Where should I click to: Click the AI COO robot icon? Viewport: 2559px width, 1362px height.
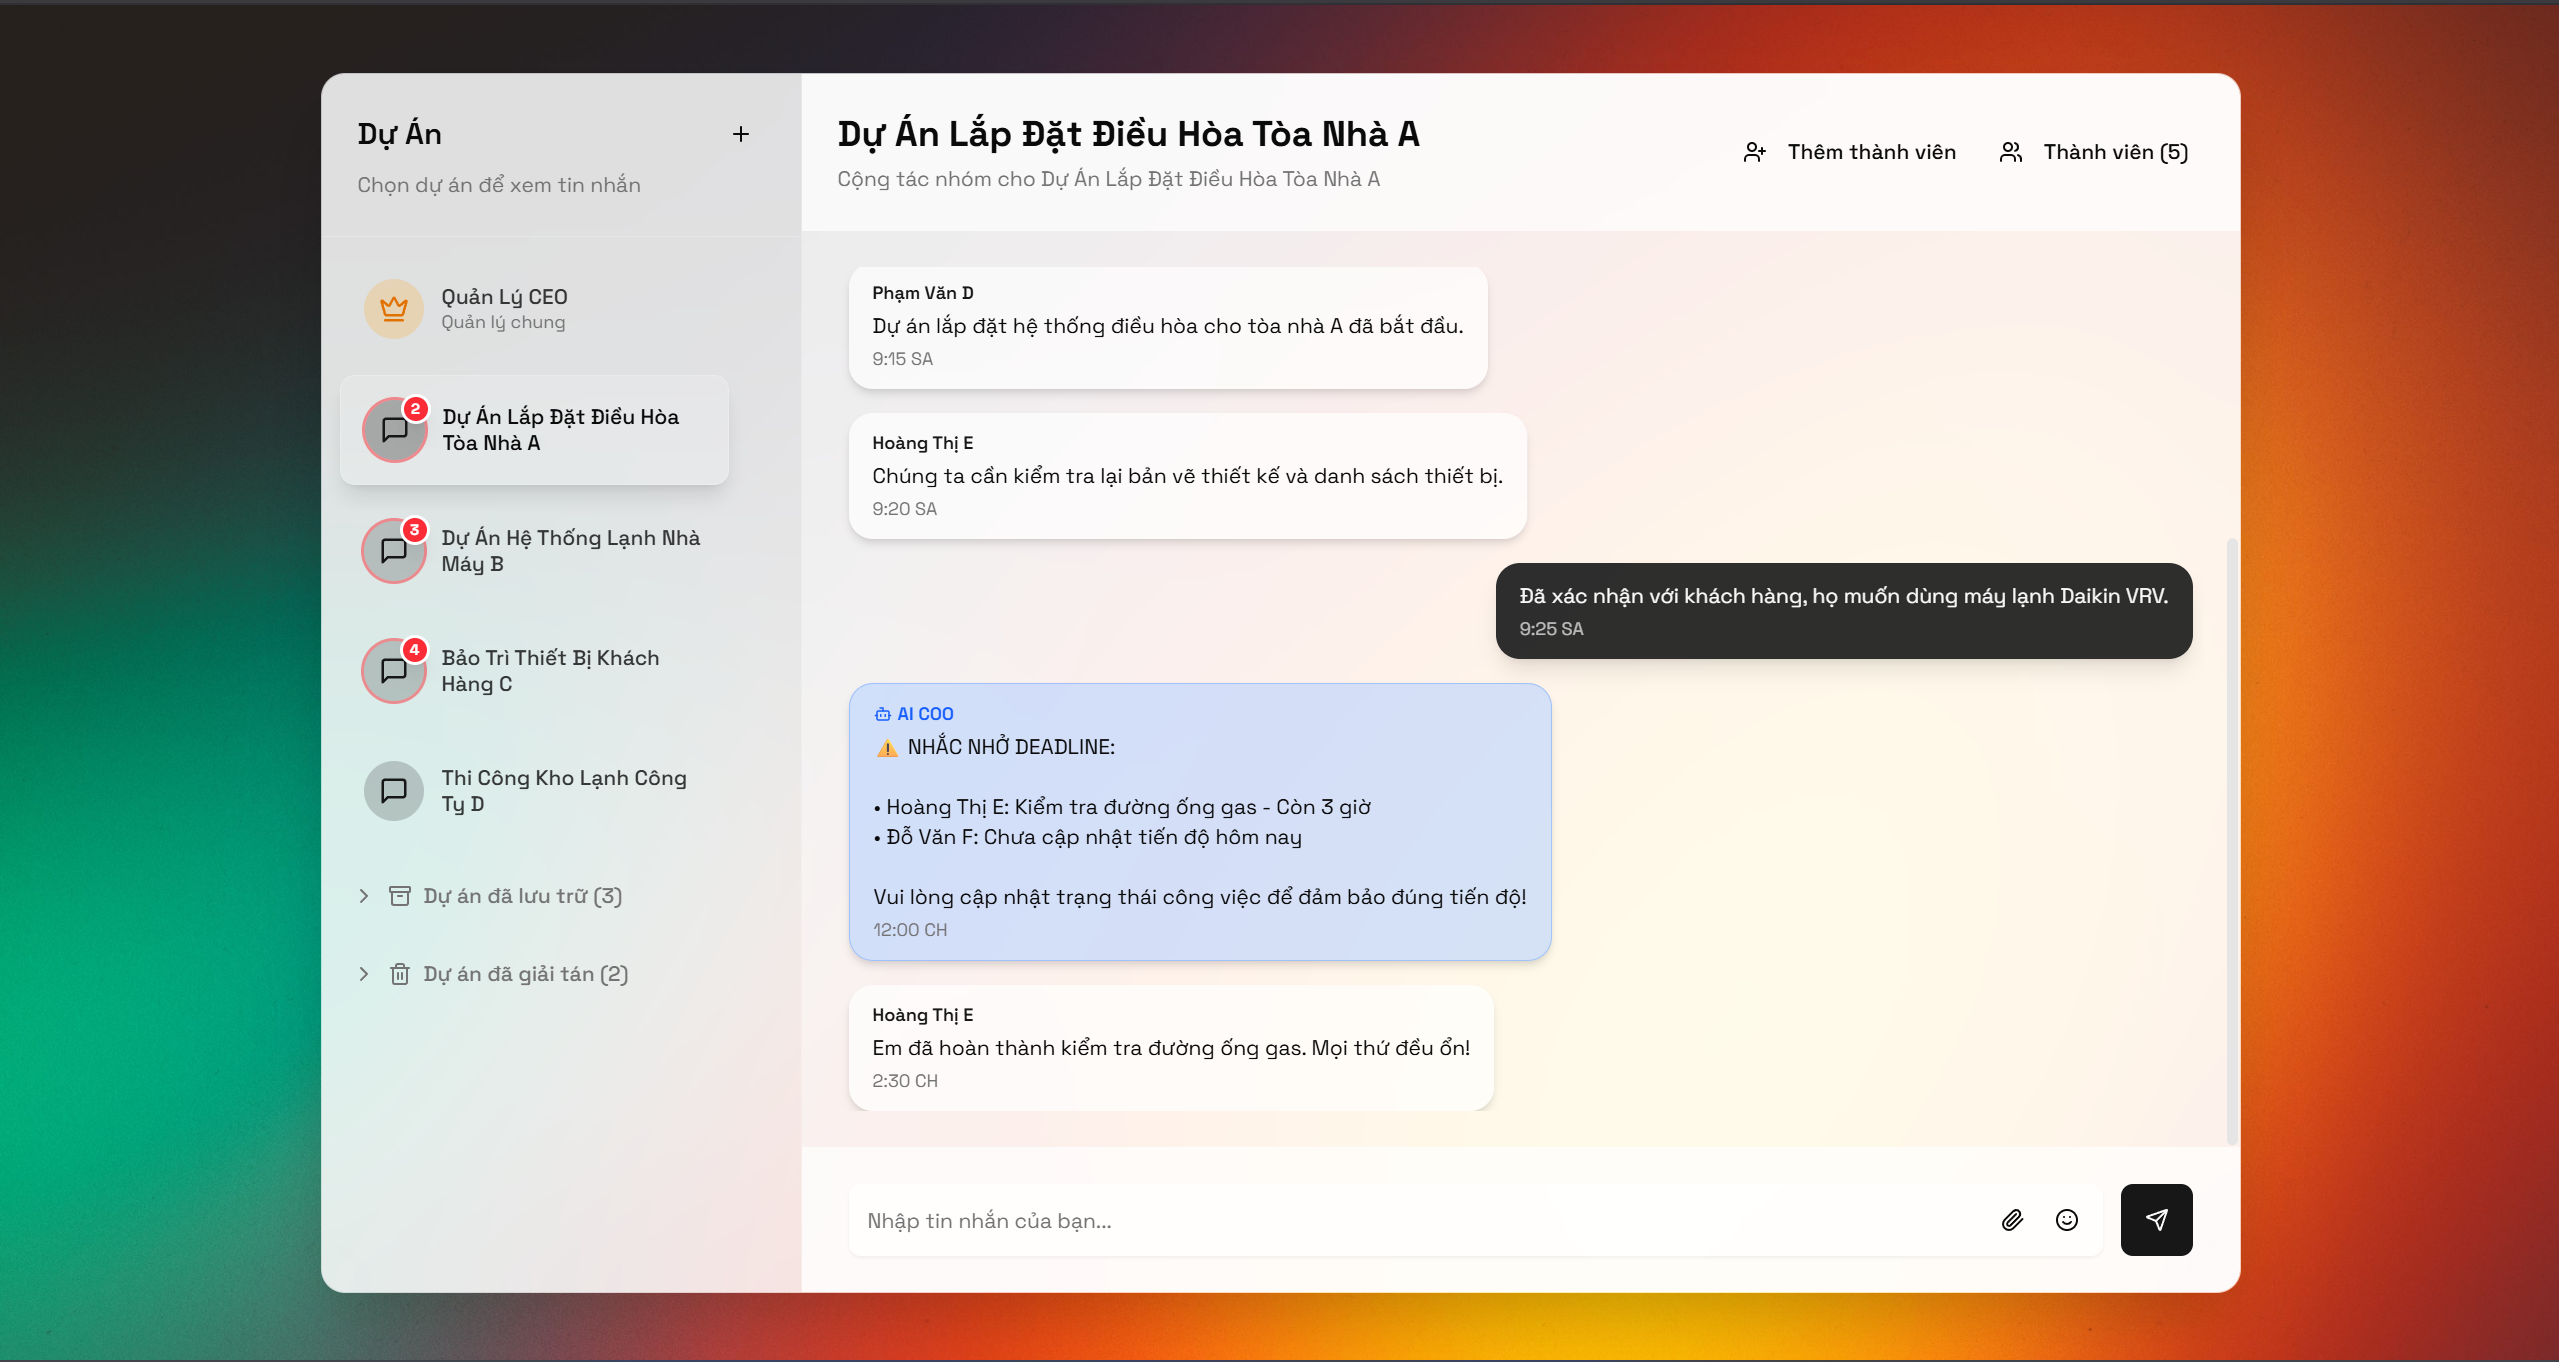[883, 713]
